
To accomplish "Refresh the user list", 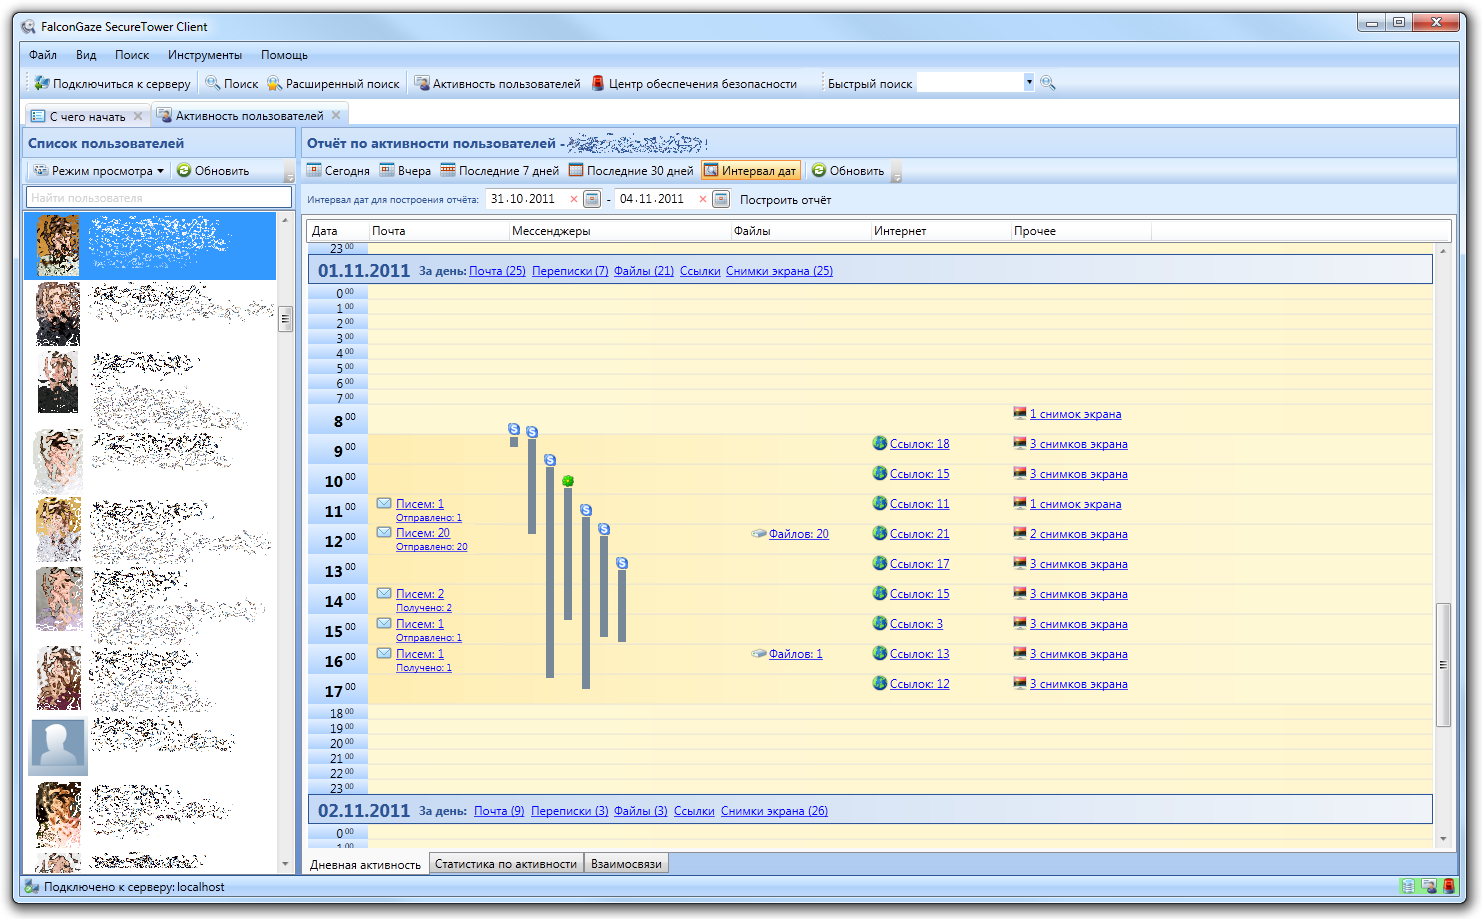I will (213, 171).
